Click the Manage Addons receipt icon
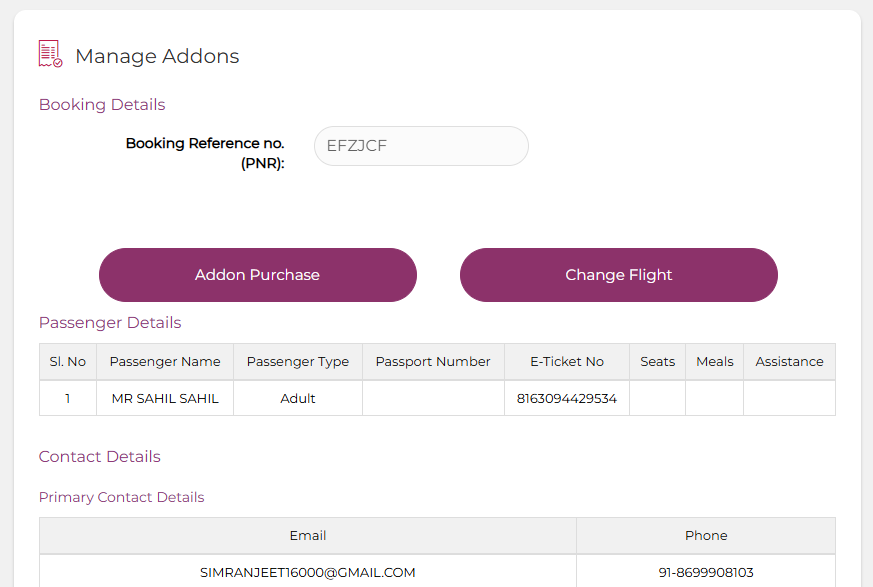This screenshot has height=587, width=873. tap(50, 54)
